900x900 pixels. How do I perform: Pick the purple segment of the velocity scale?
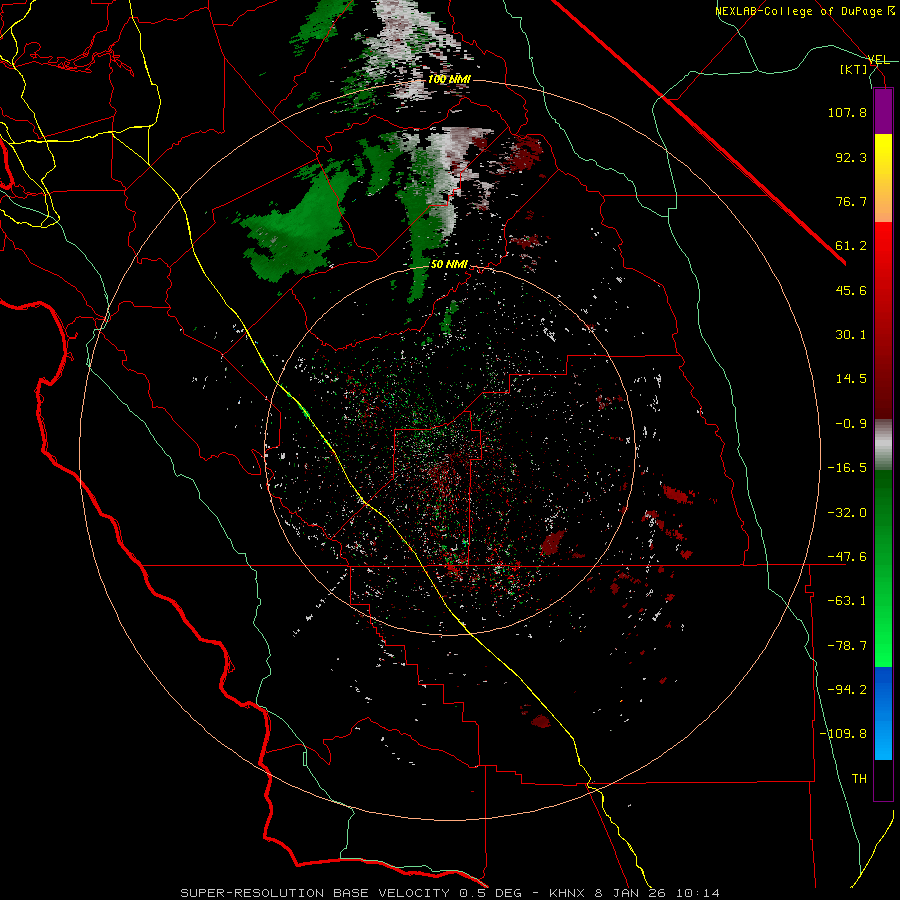pos(883,111)
